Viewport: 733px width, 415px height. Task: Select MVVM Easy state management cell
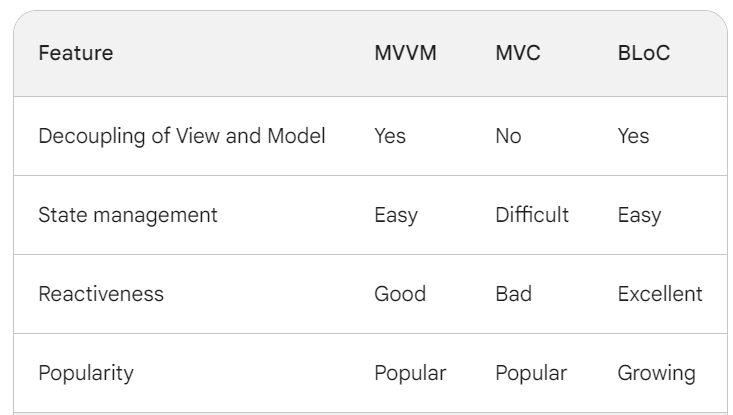[396, 215]
